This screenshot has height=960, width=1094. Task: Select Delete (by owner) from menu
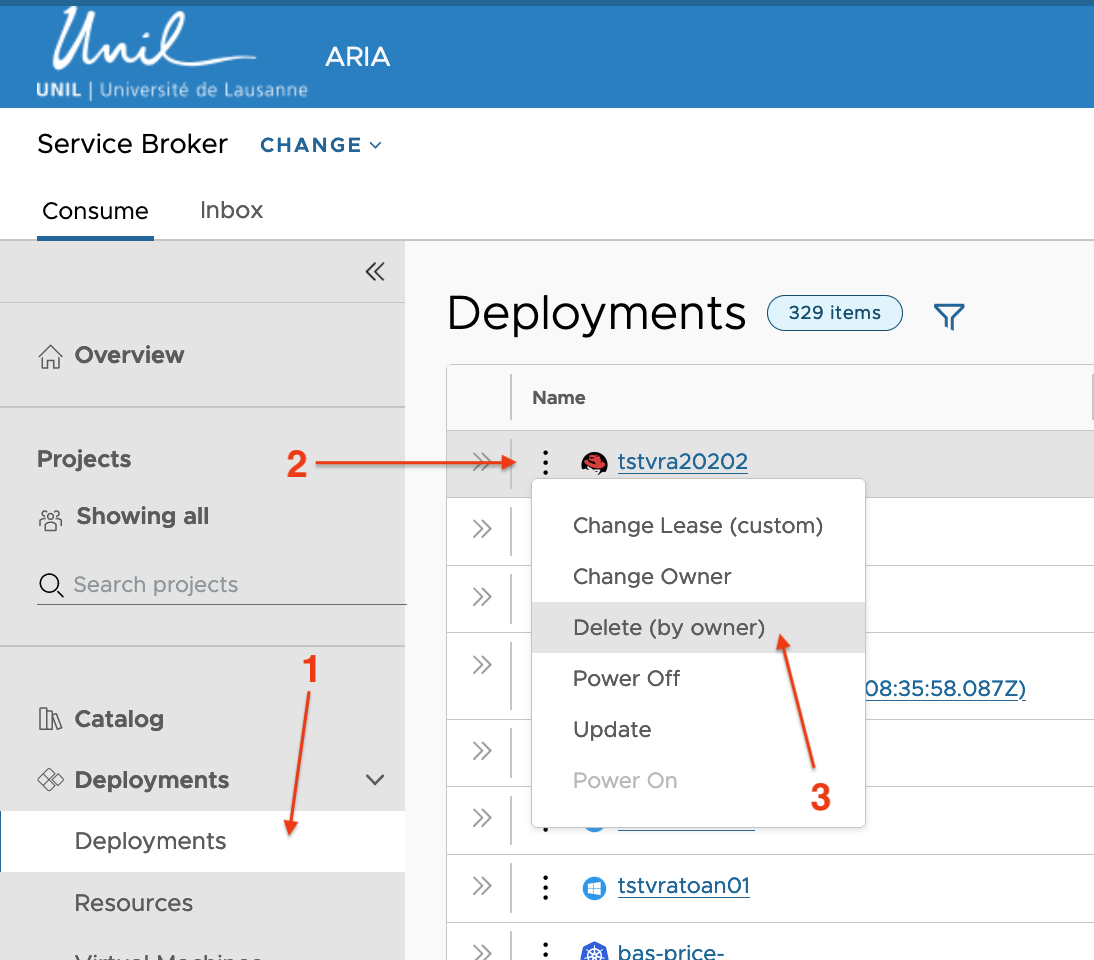pos(668,628)
